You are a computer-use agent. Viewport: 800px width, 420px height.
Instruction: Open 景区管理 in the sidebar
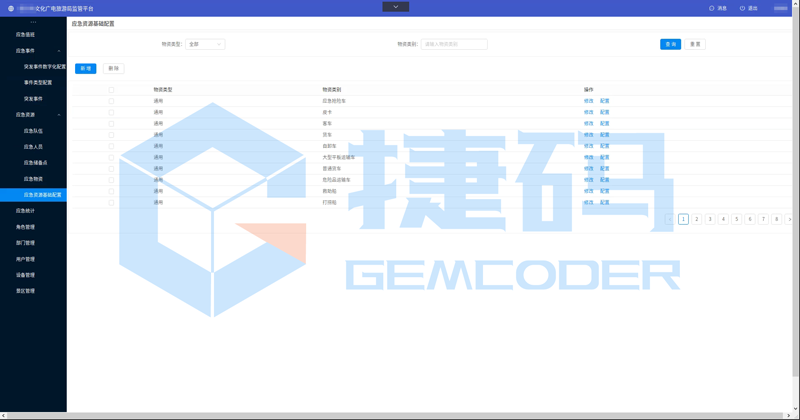[25, 291]
